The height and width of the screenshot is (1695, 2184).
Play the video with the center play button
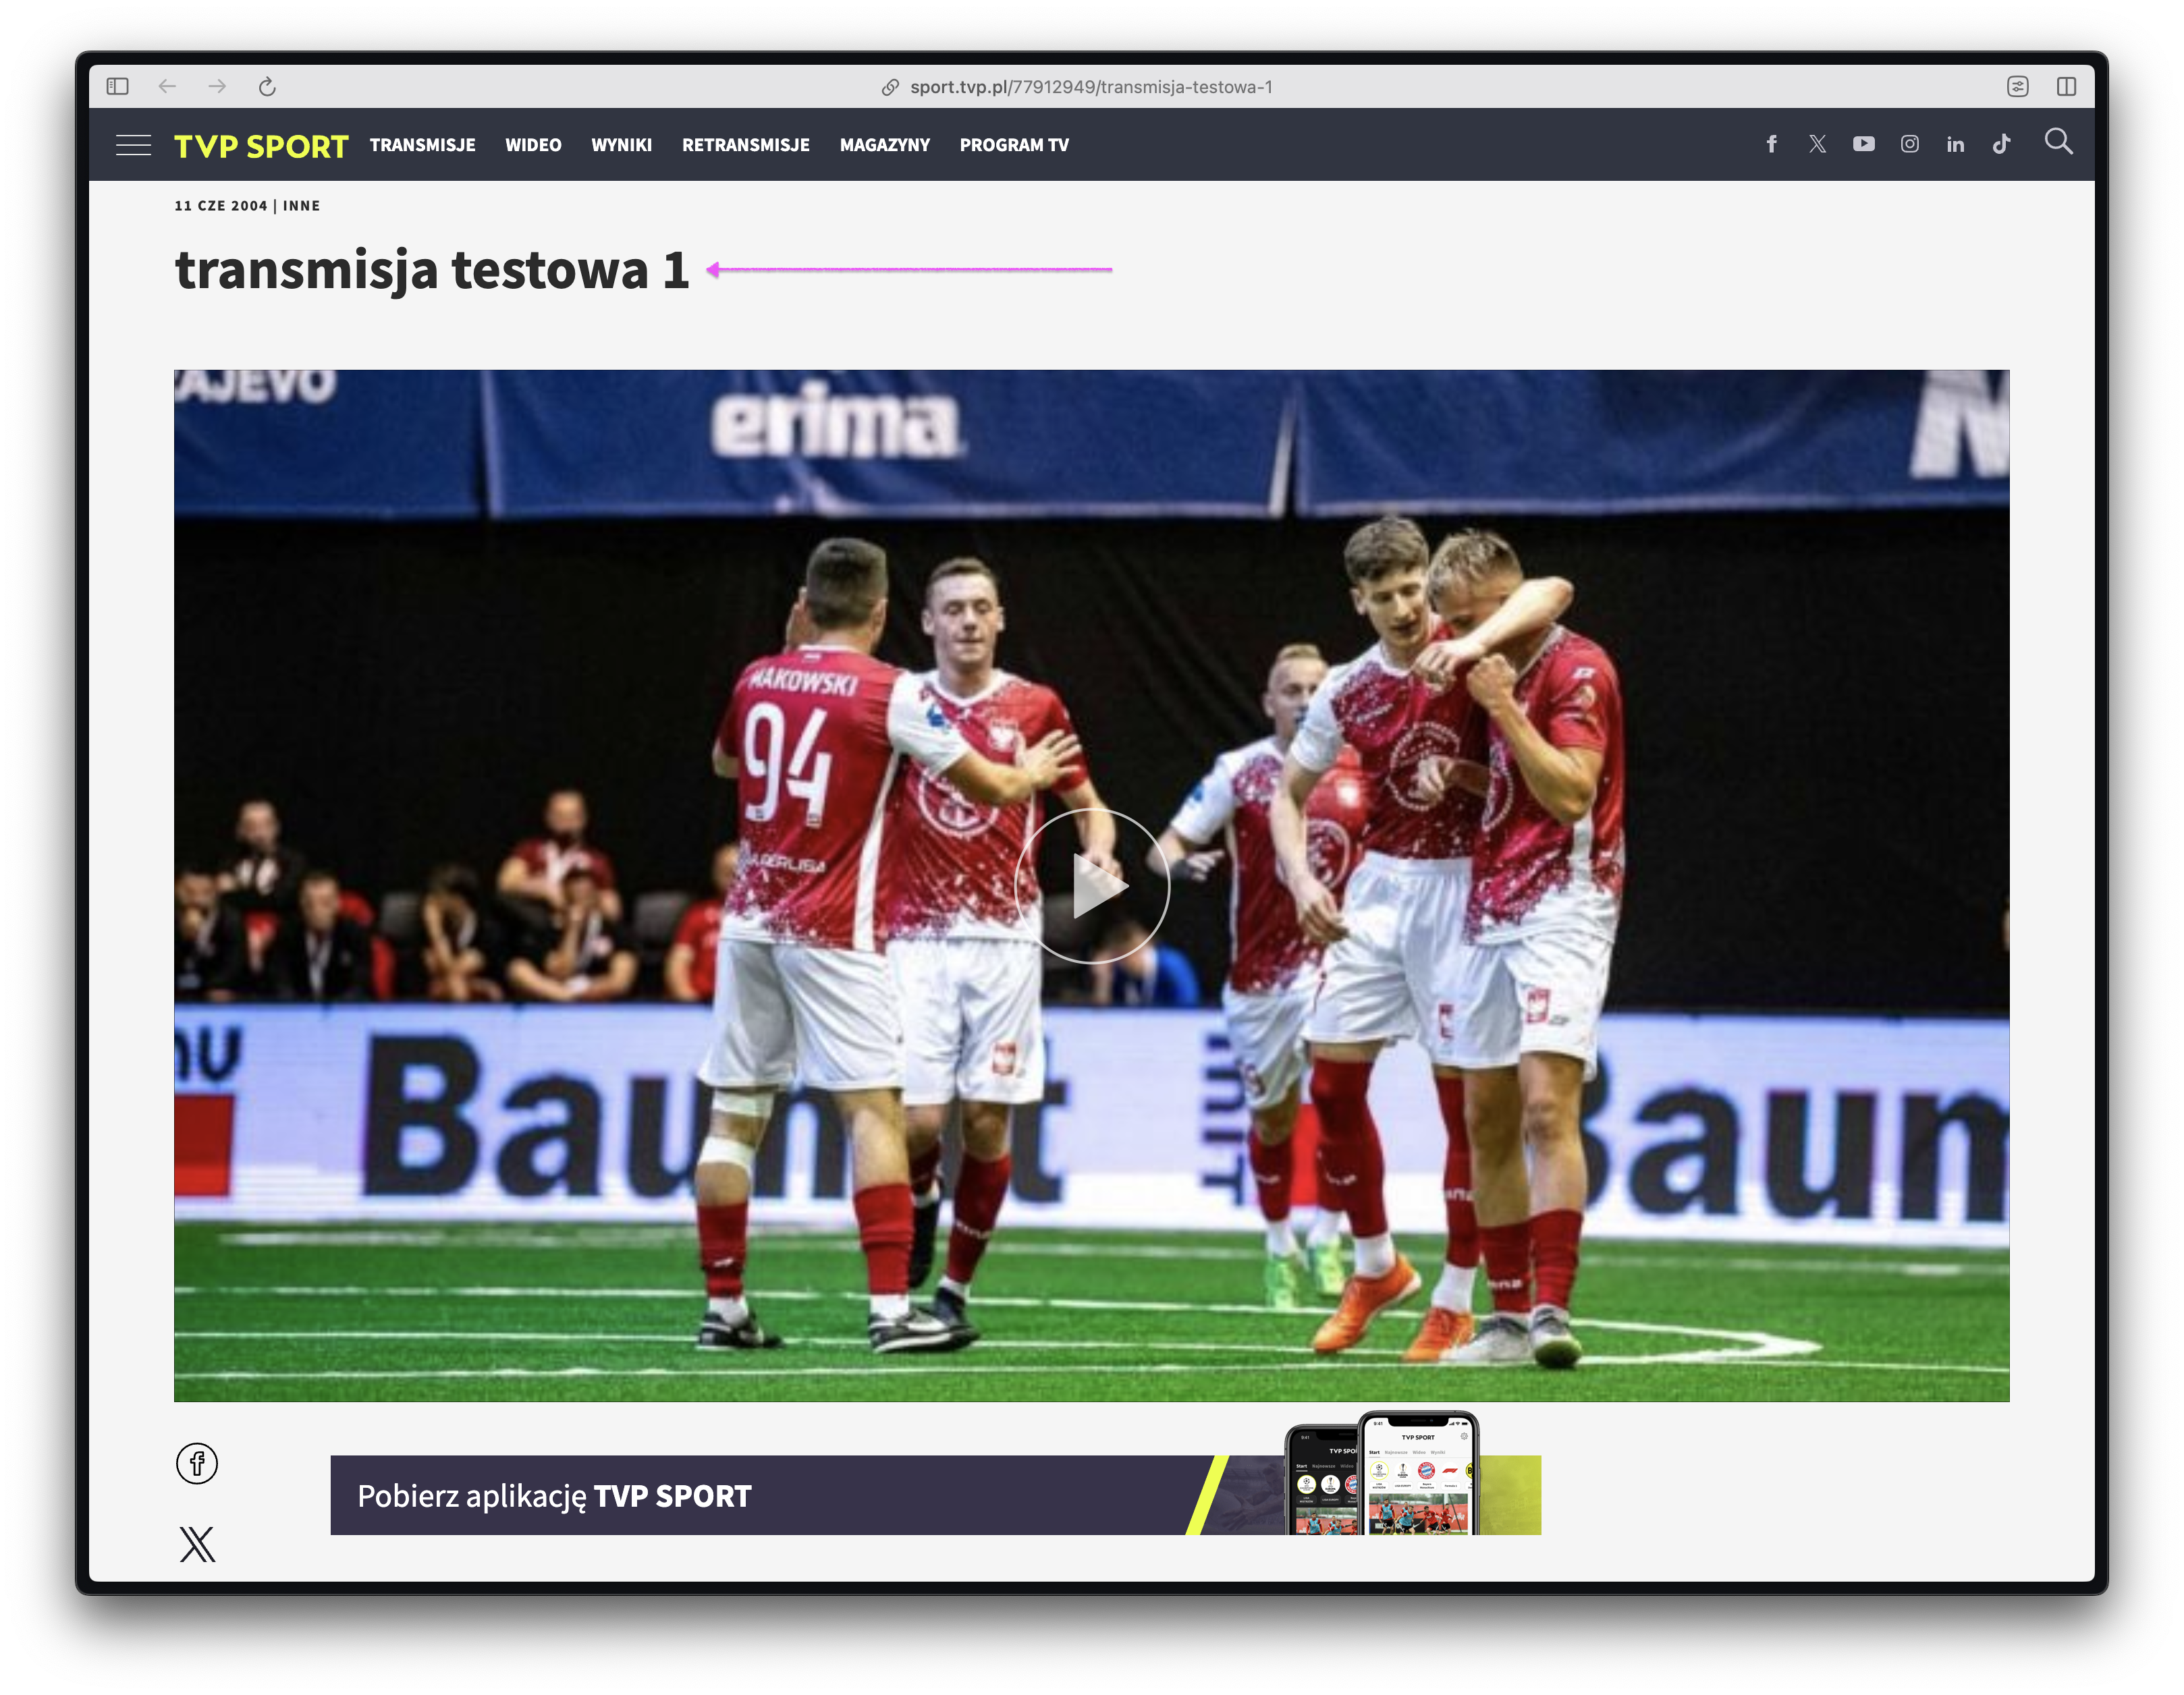pyautogui.click(x=1092, y=885)
